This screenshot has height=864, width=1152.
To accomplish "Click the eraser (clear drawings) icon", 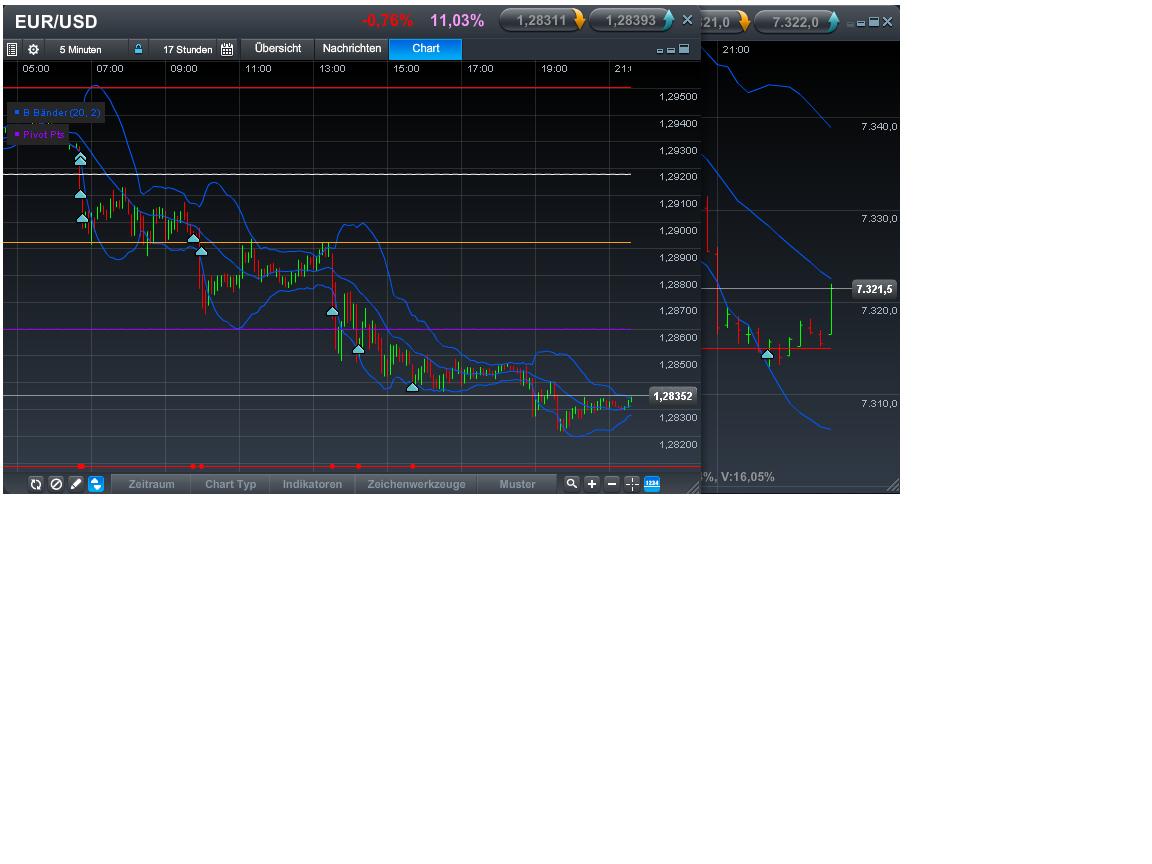I will pyautogui.click(x=56, y=484).
